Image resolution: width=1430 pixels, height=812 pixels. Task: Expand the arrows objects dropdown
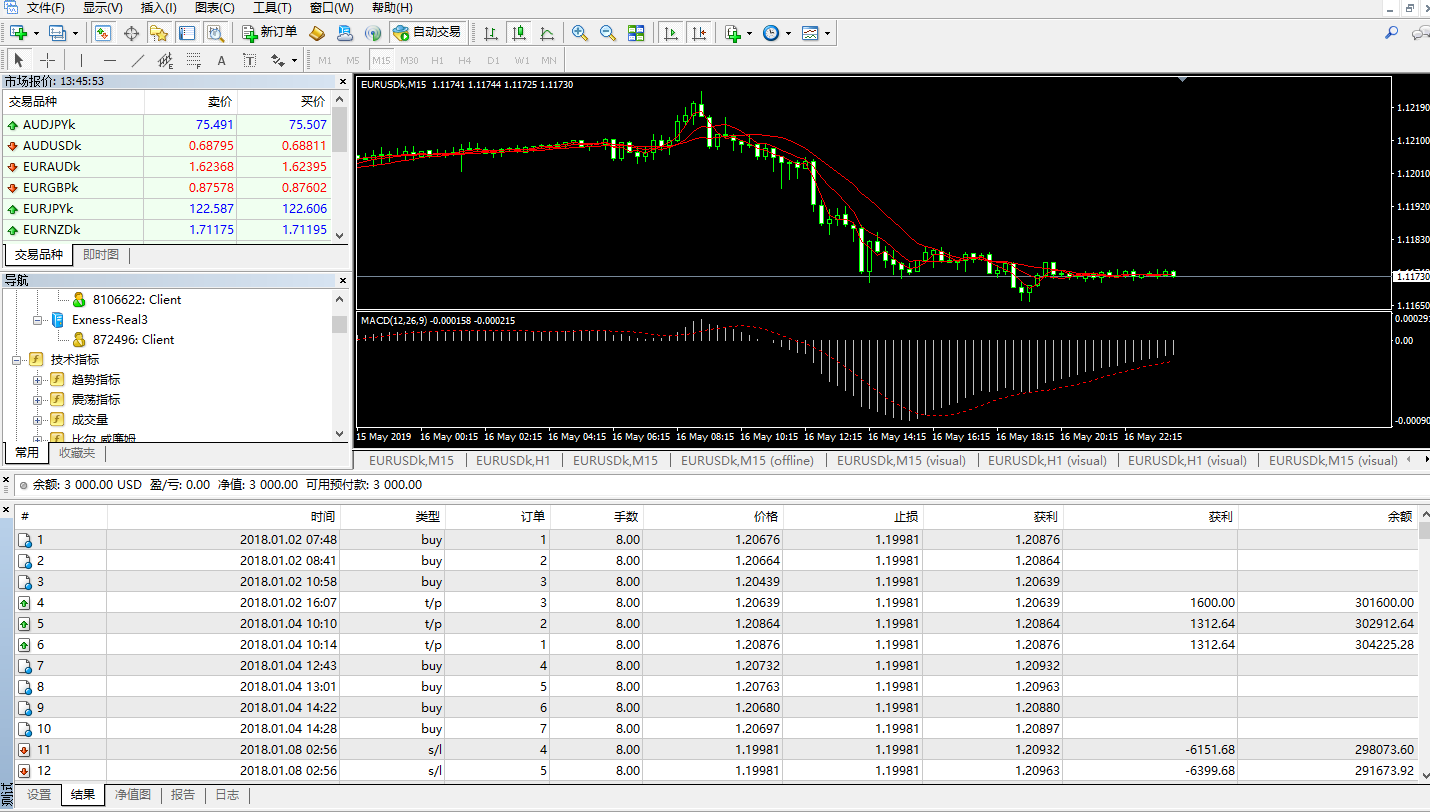pos(294,60)
